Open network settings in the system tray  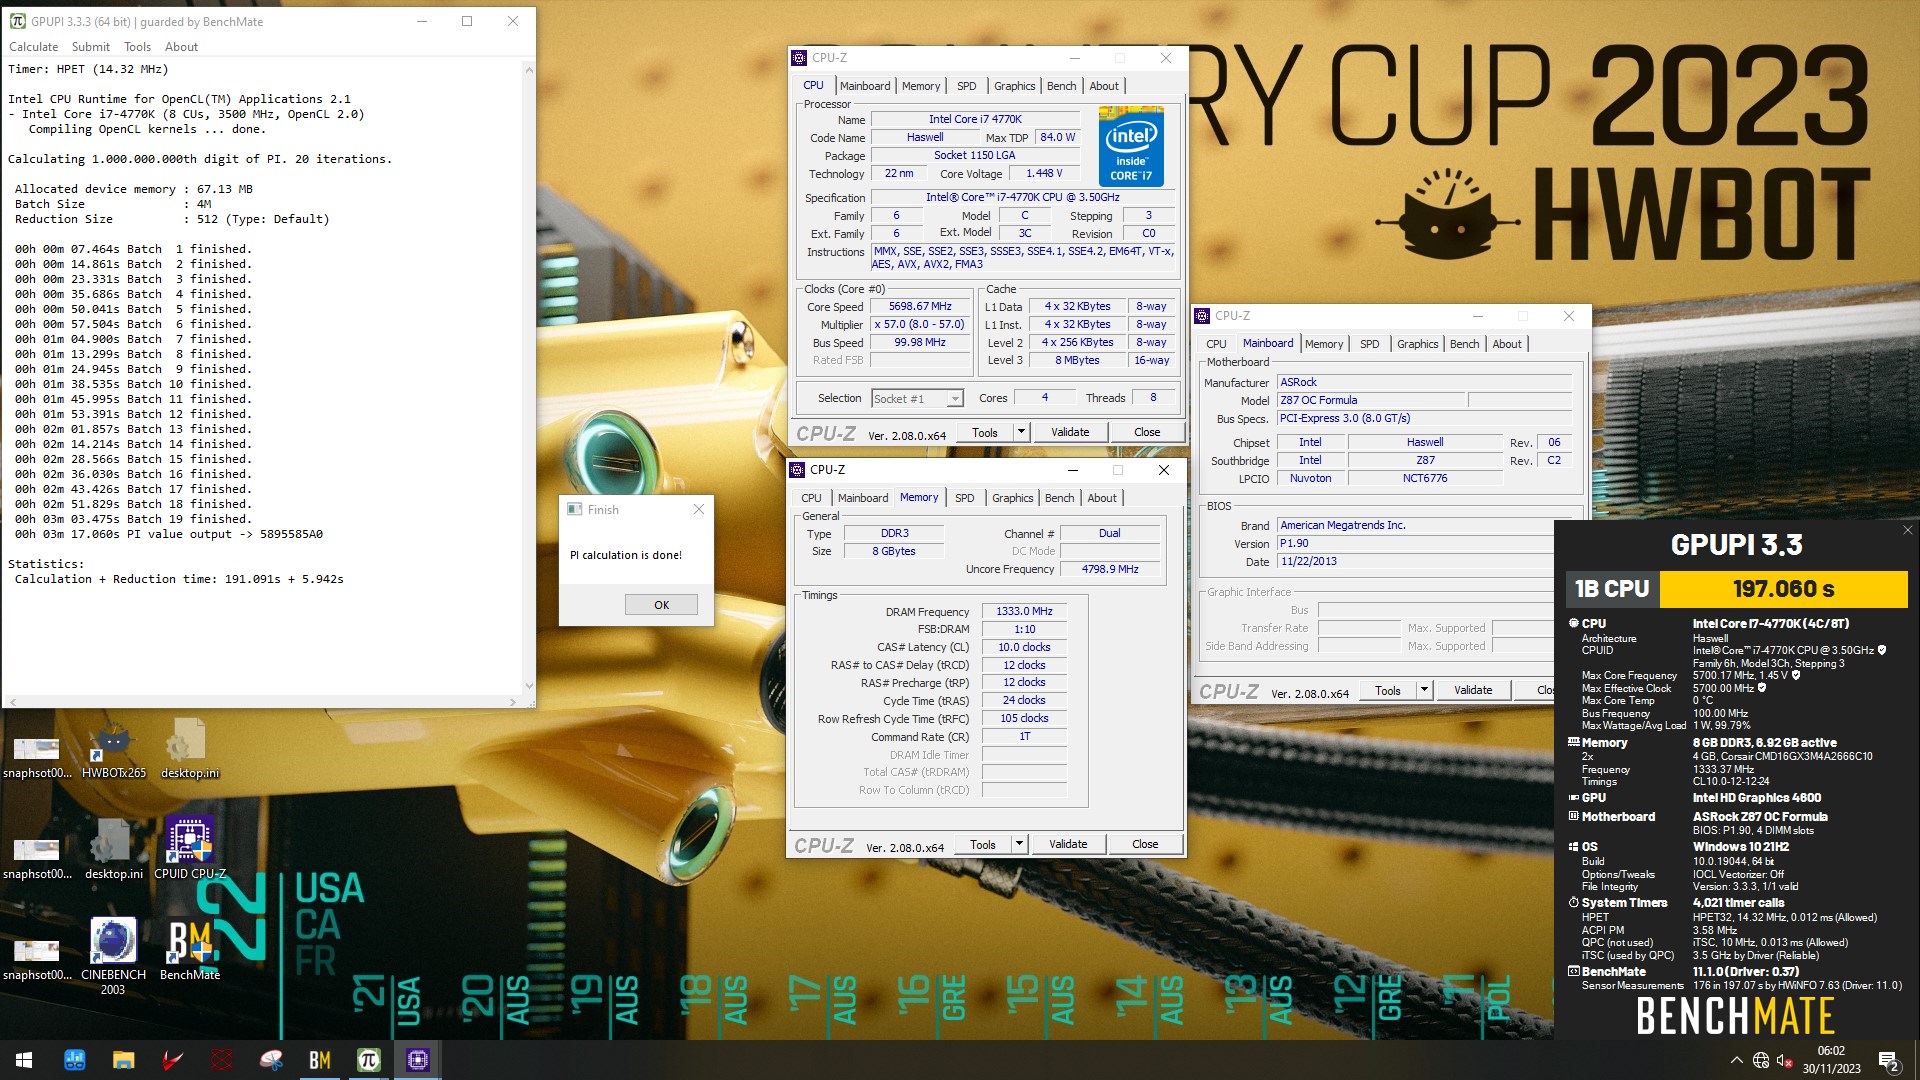(1761, 1060)
